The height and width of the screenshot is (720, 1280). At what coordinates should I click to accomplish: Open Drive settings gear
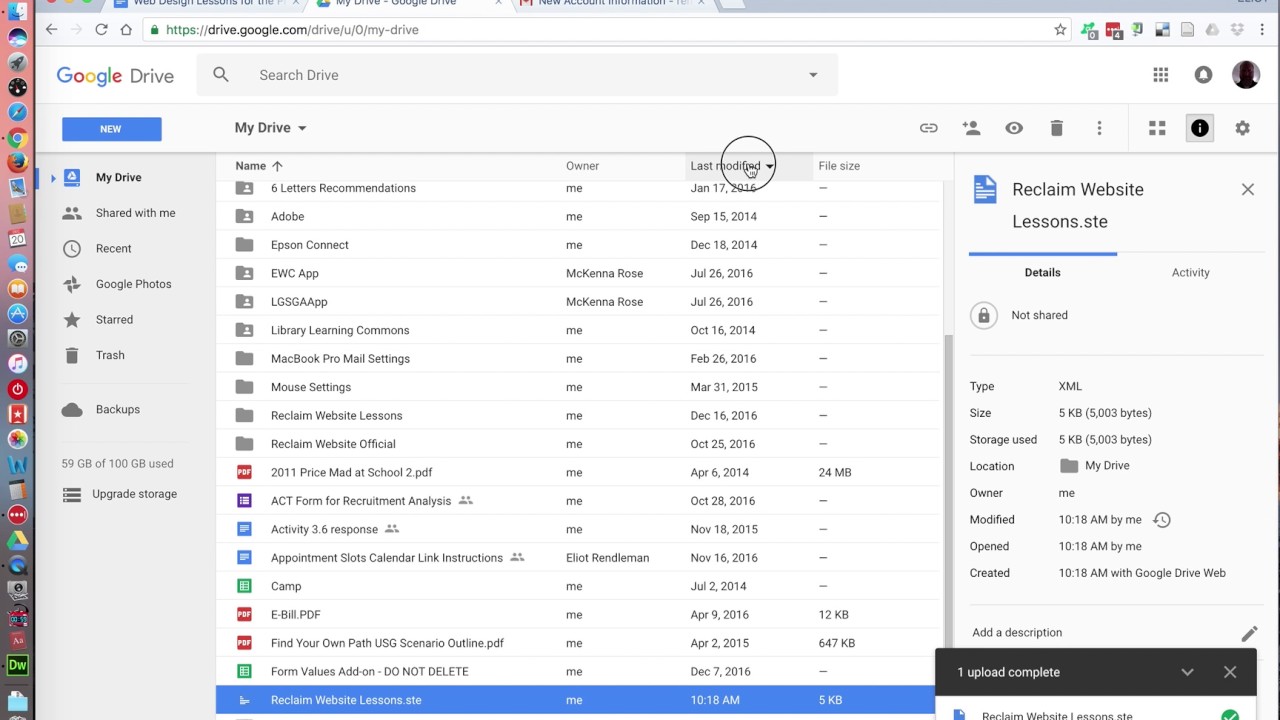(1243, 128)
